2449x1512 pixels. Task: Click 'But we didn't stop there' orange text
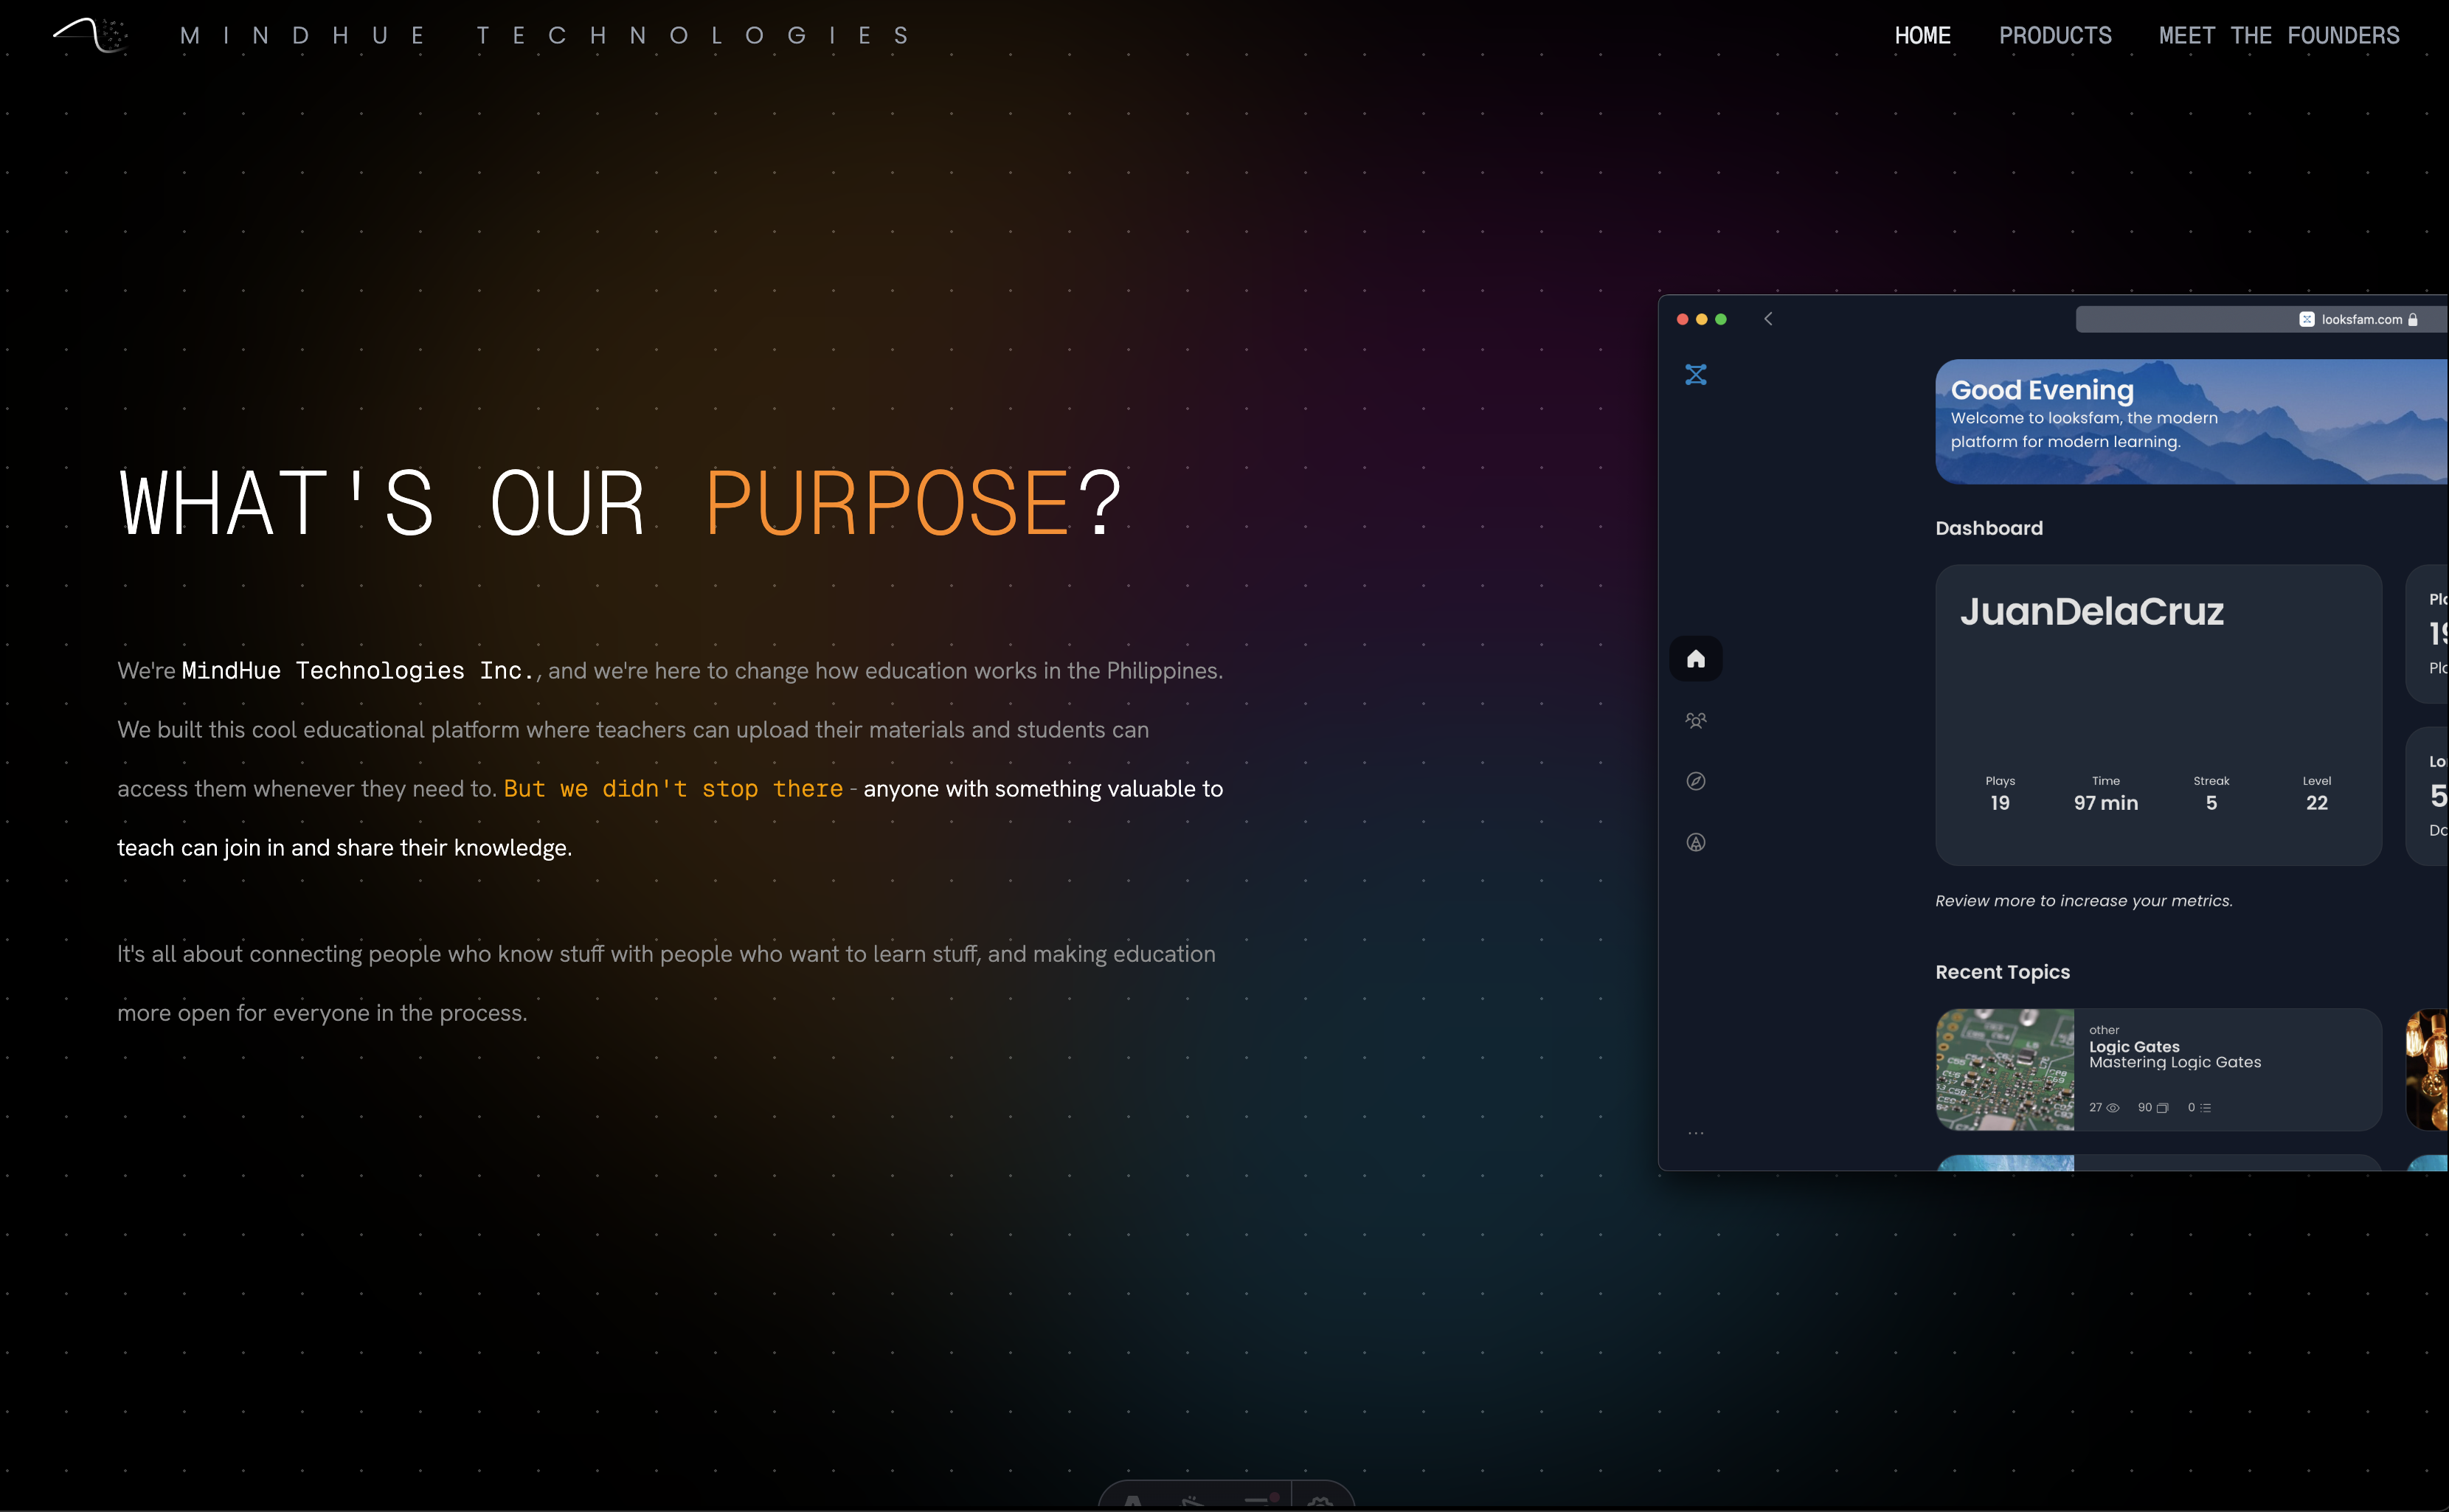pyautogui.click(x=673, y=789)
